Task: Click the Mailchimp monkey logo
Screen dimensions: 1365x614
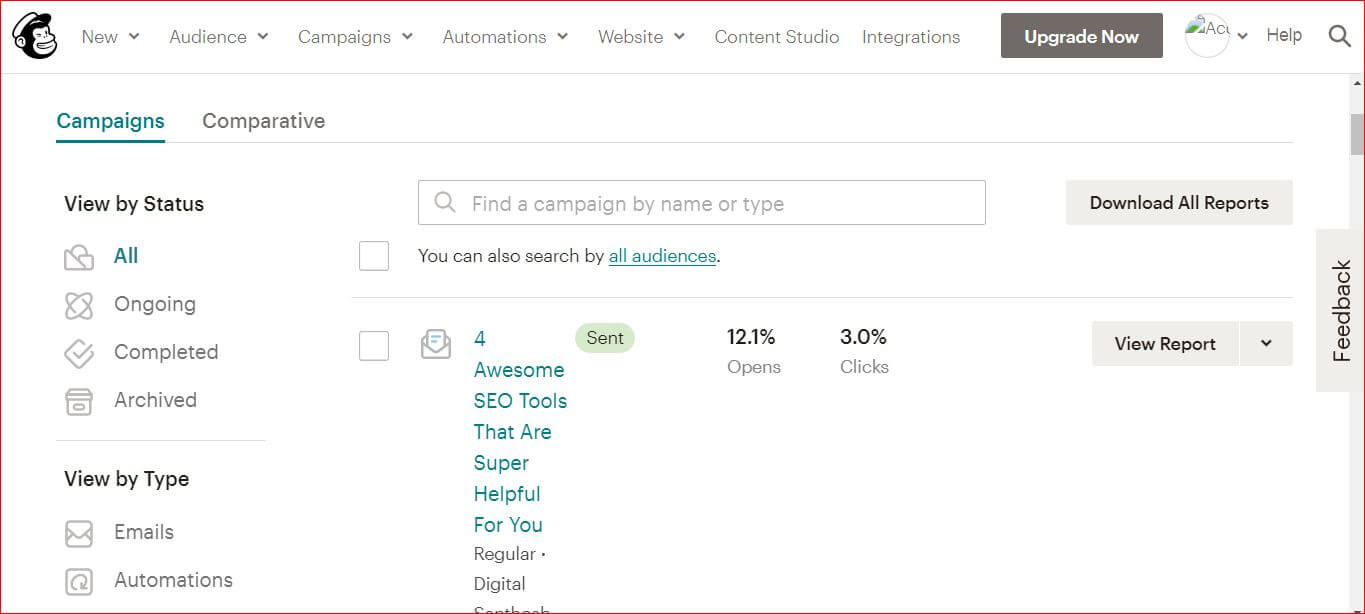Action: pyautogui.click(x=35, y=36)
